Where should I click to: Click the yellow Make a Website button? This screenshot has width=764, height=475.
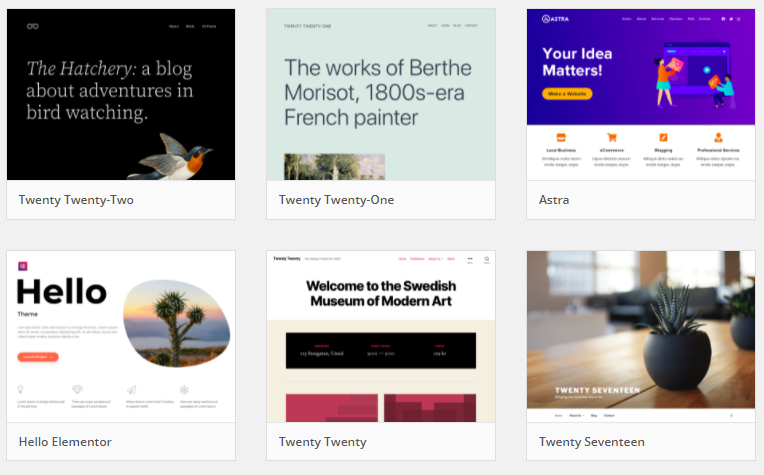tap(567, 94)
